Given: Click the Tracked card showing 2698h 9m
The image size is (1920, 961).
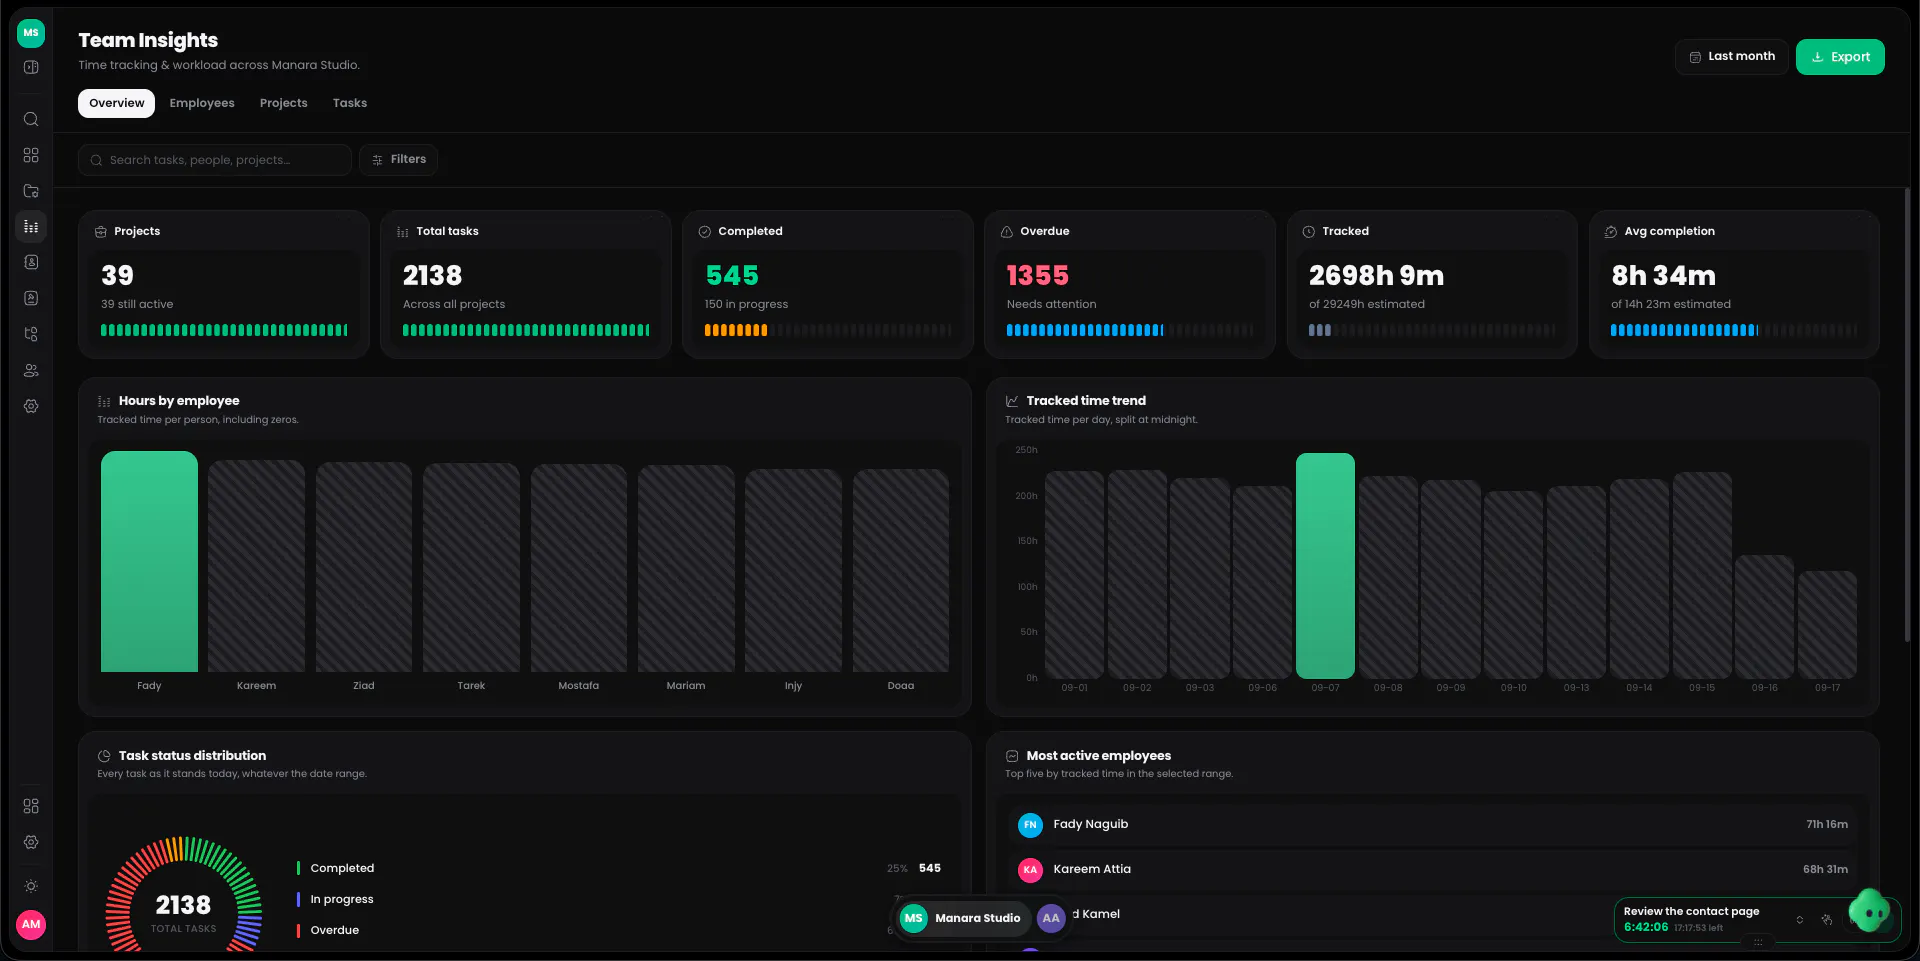Looking at the screenshot, I should tap(1431, 284).
